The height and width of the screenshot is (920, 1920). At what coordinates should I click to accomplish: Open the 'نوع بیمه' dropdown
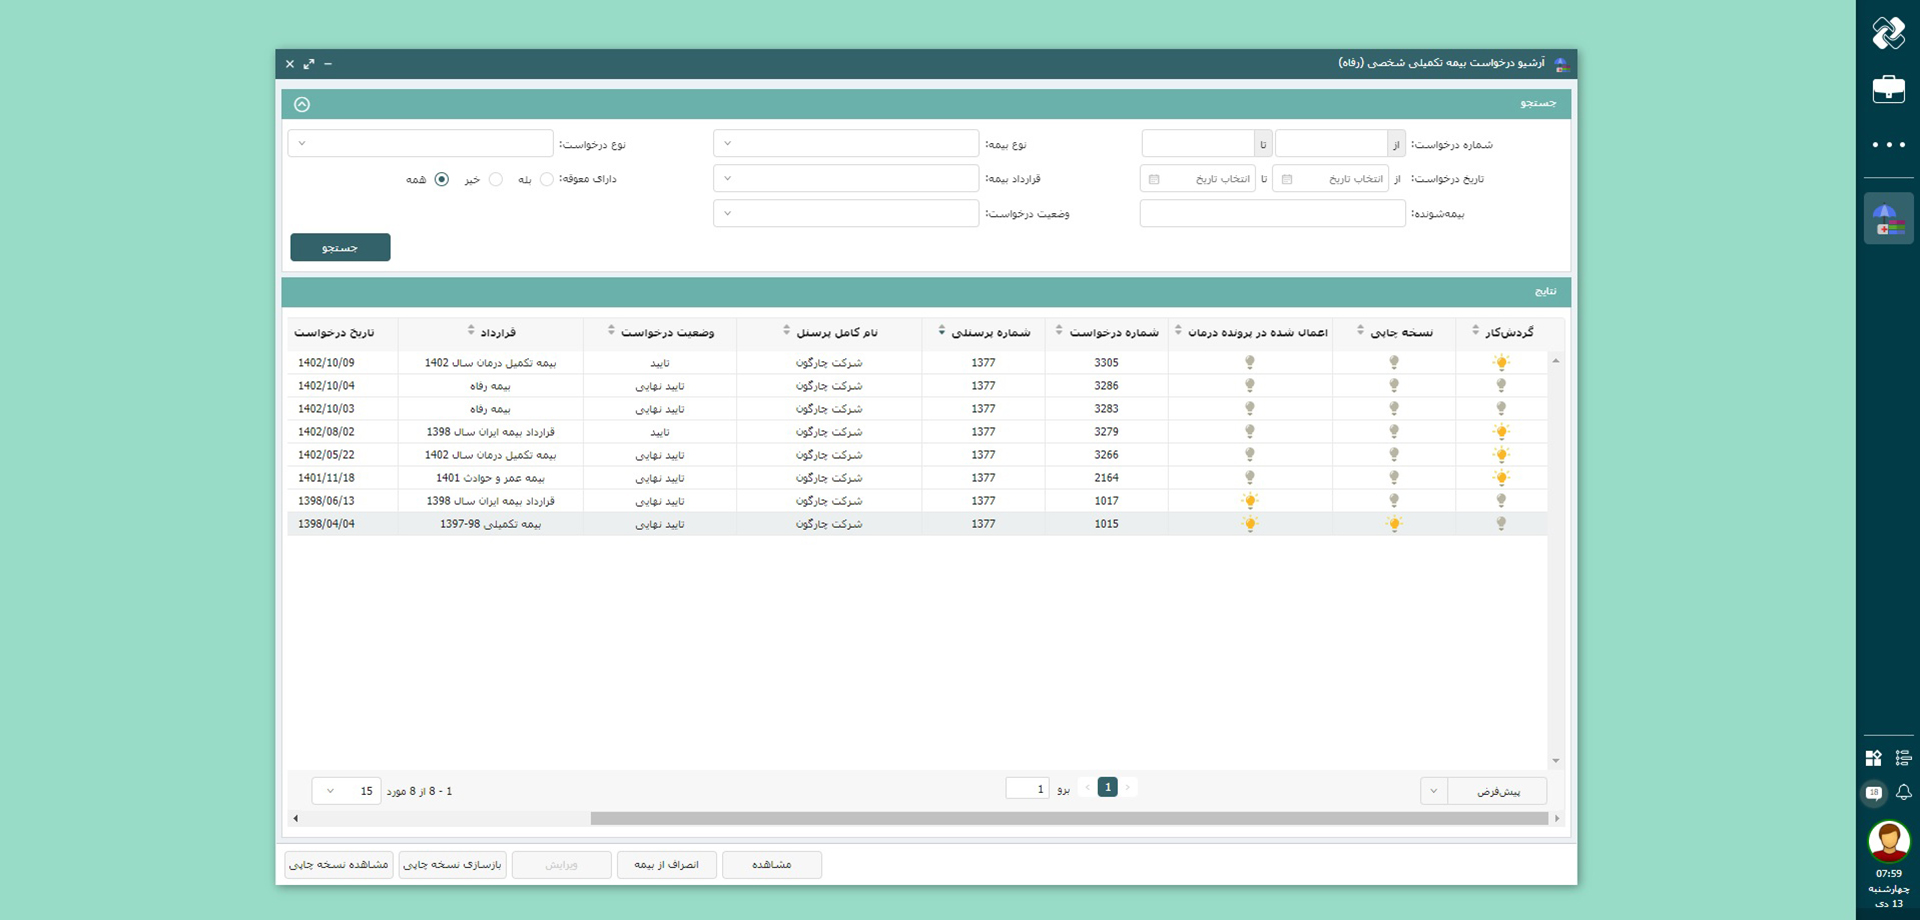845,144
